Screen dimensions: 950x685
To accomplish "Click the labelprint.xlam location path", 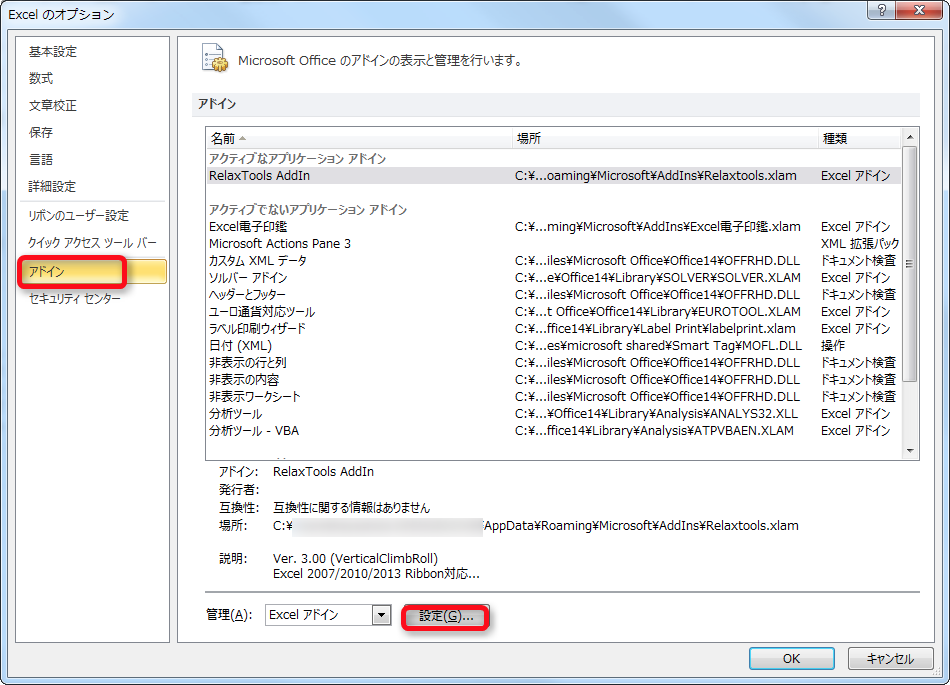I will [x=655, y=328].
